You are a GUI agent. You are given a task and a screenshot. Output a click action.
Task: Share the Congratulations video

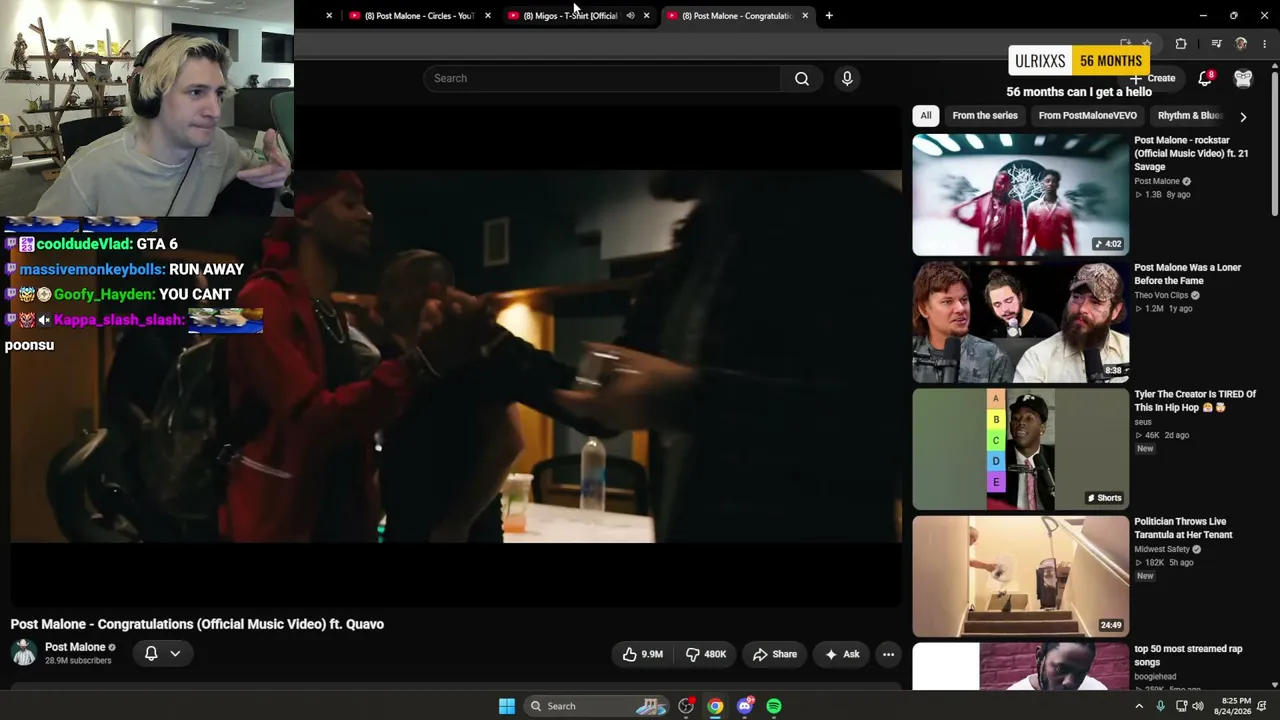pos(774,654)
